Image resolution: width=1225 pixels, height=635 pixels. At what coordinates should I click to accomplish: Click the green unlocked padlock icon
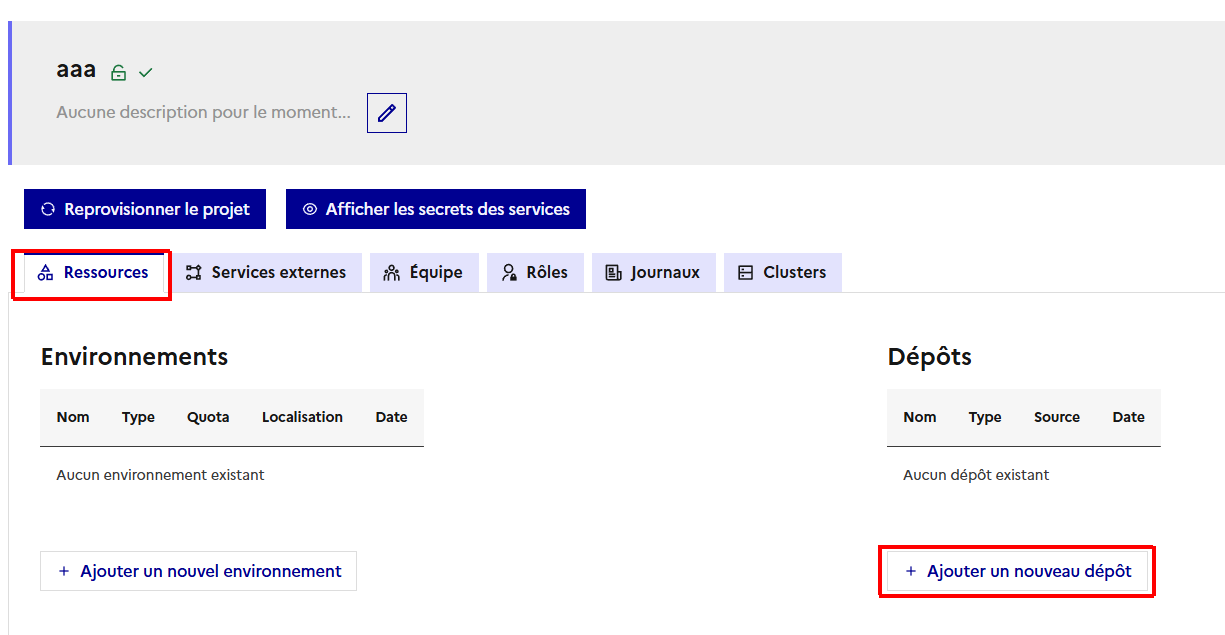click(119, 73)
